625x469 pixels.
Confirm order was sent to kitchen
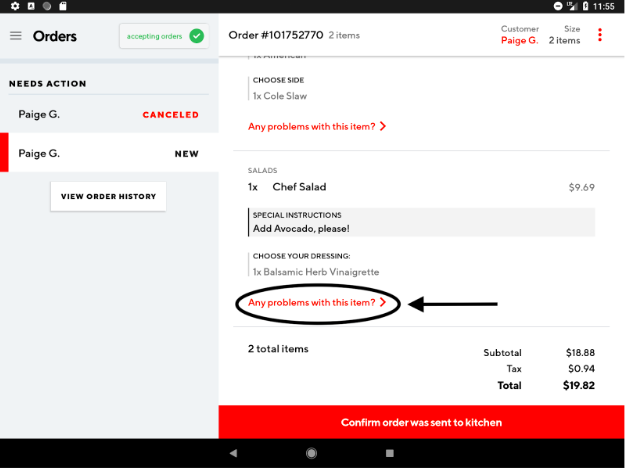click(421, 422)
